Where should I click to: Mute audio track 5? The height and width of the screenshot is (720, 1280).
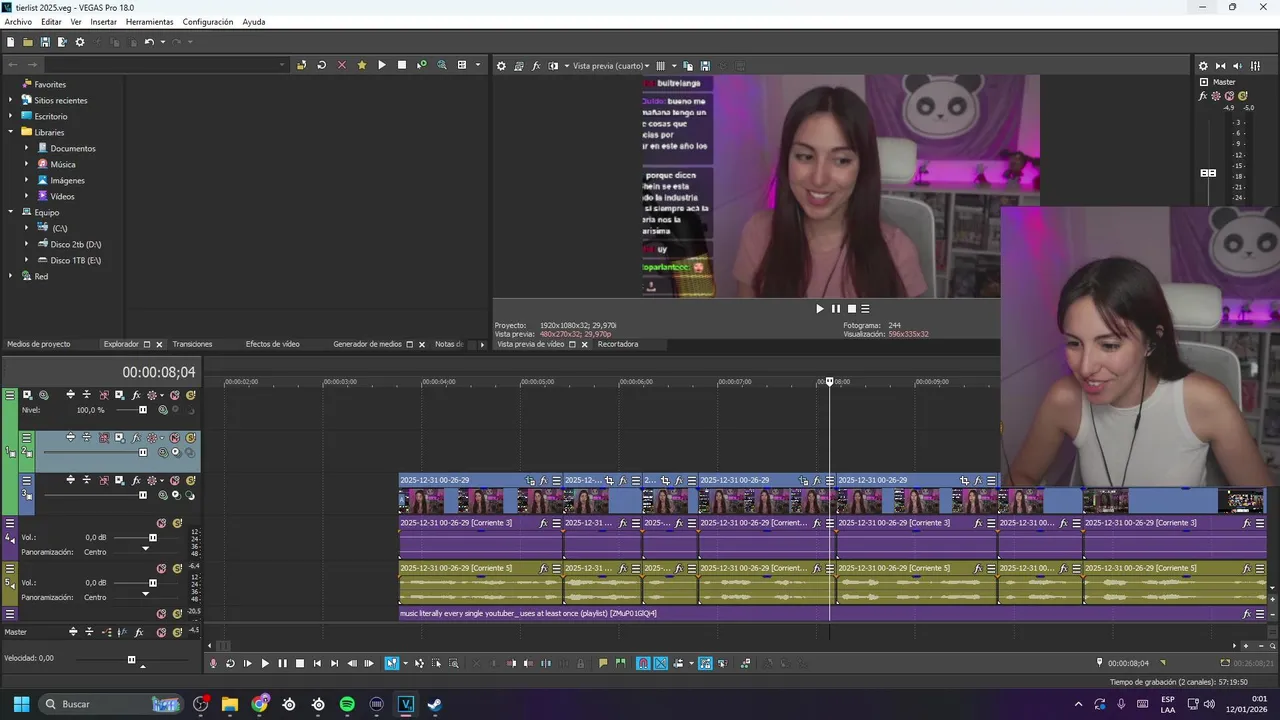point(161,569)
